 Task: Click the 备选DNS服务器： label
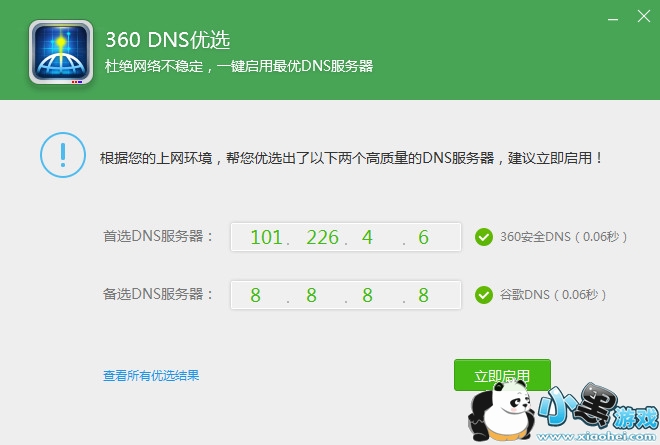click(158, 294)
